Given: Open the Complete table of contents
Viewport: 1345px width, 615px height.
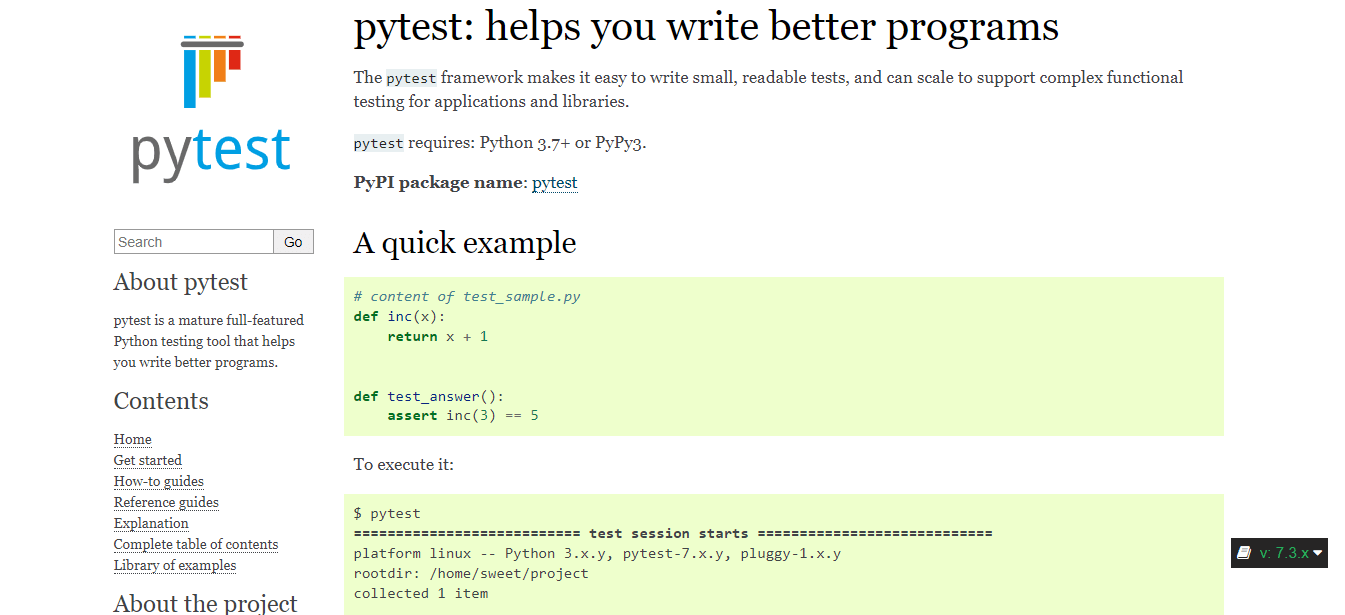Looking at the screenshot, I should point(195,544).
